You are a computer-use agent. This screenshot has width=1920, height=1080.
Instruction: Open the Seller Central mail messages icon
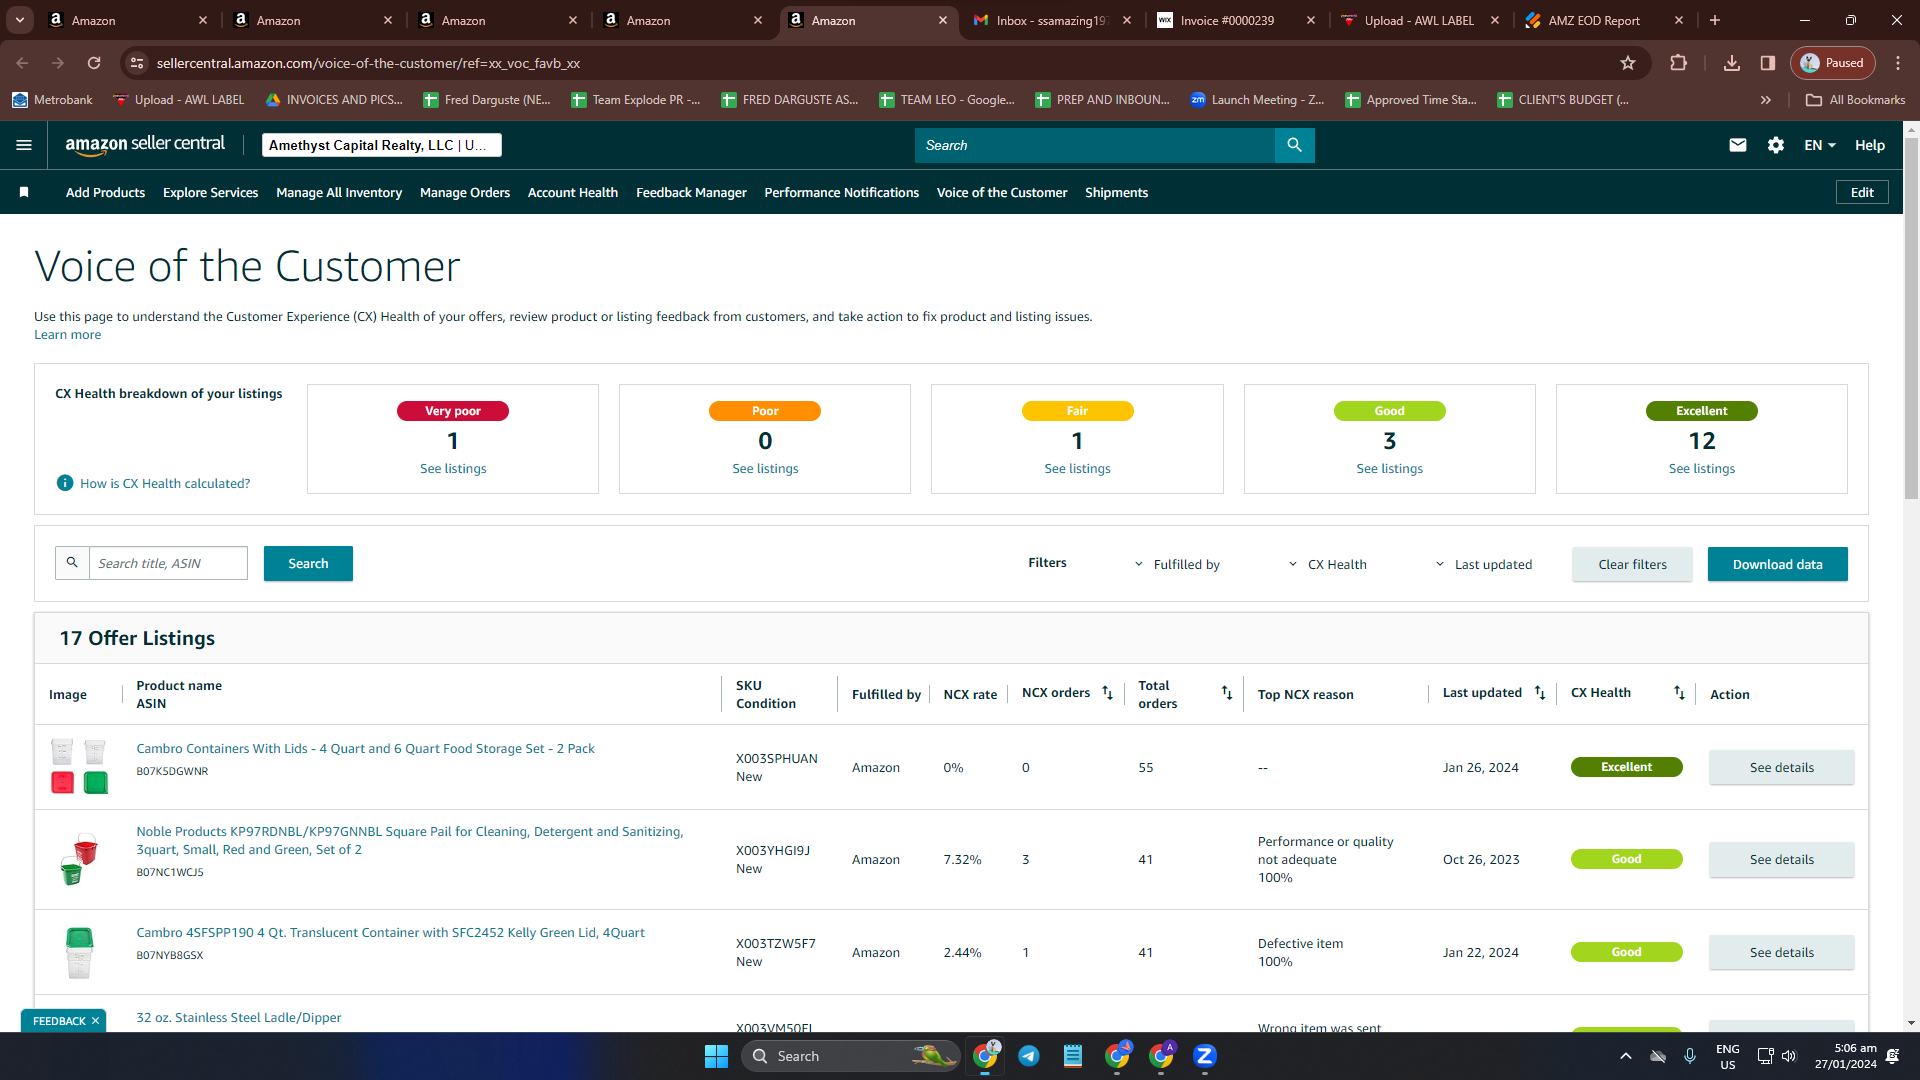[1738, 145]
